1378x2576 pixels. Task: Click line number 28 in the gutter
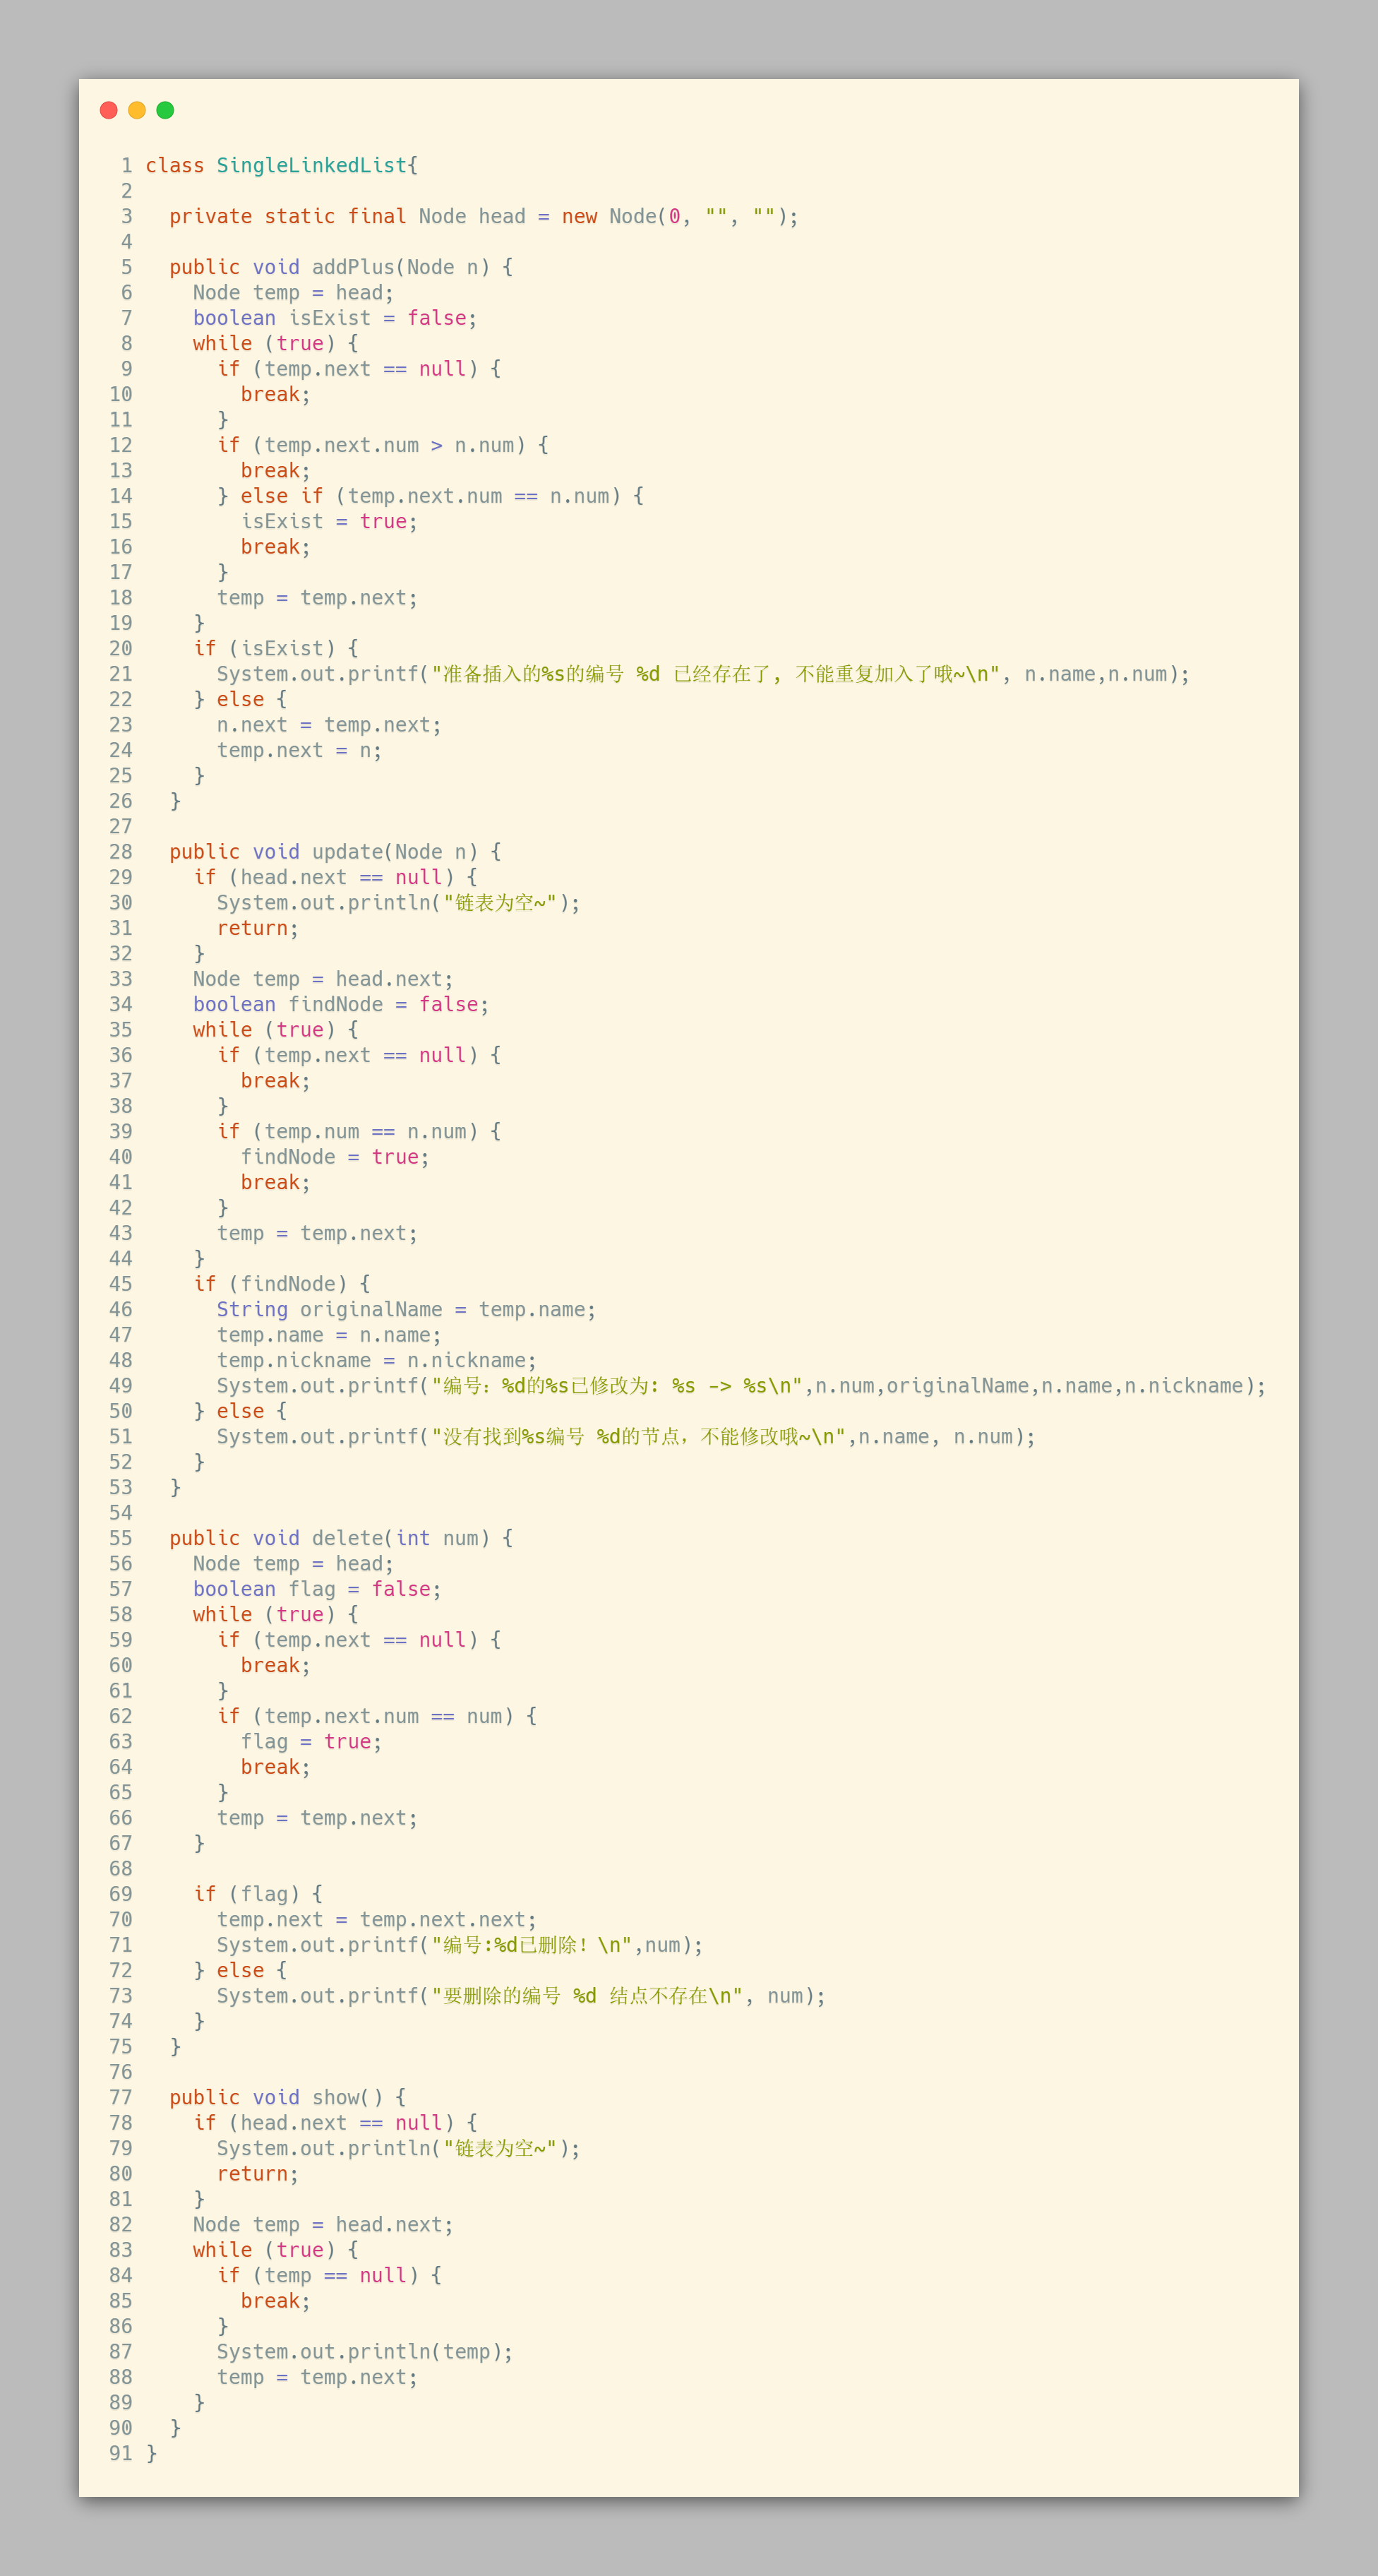click(120, 852)
